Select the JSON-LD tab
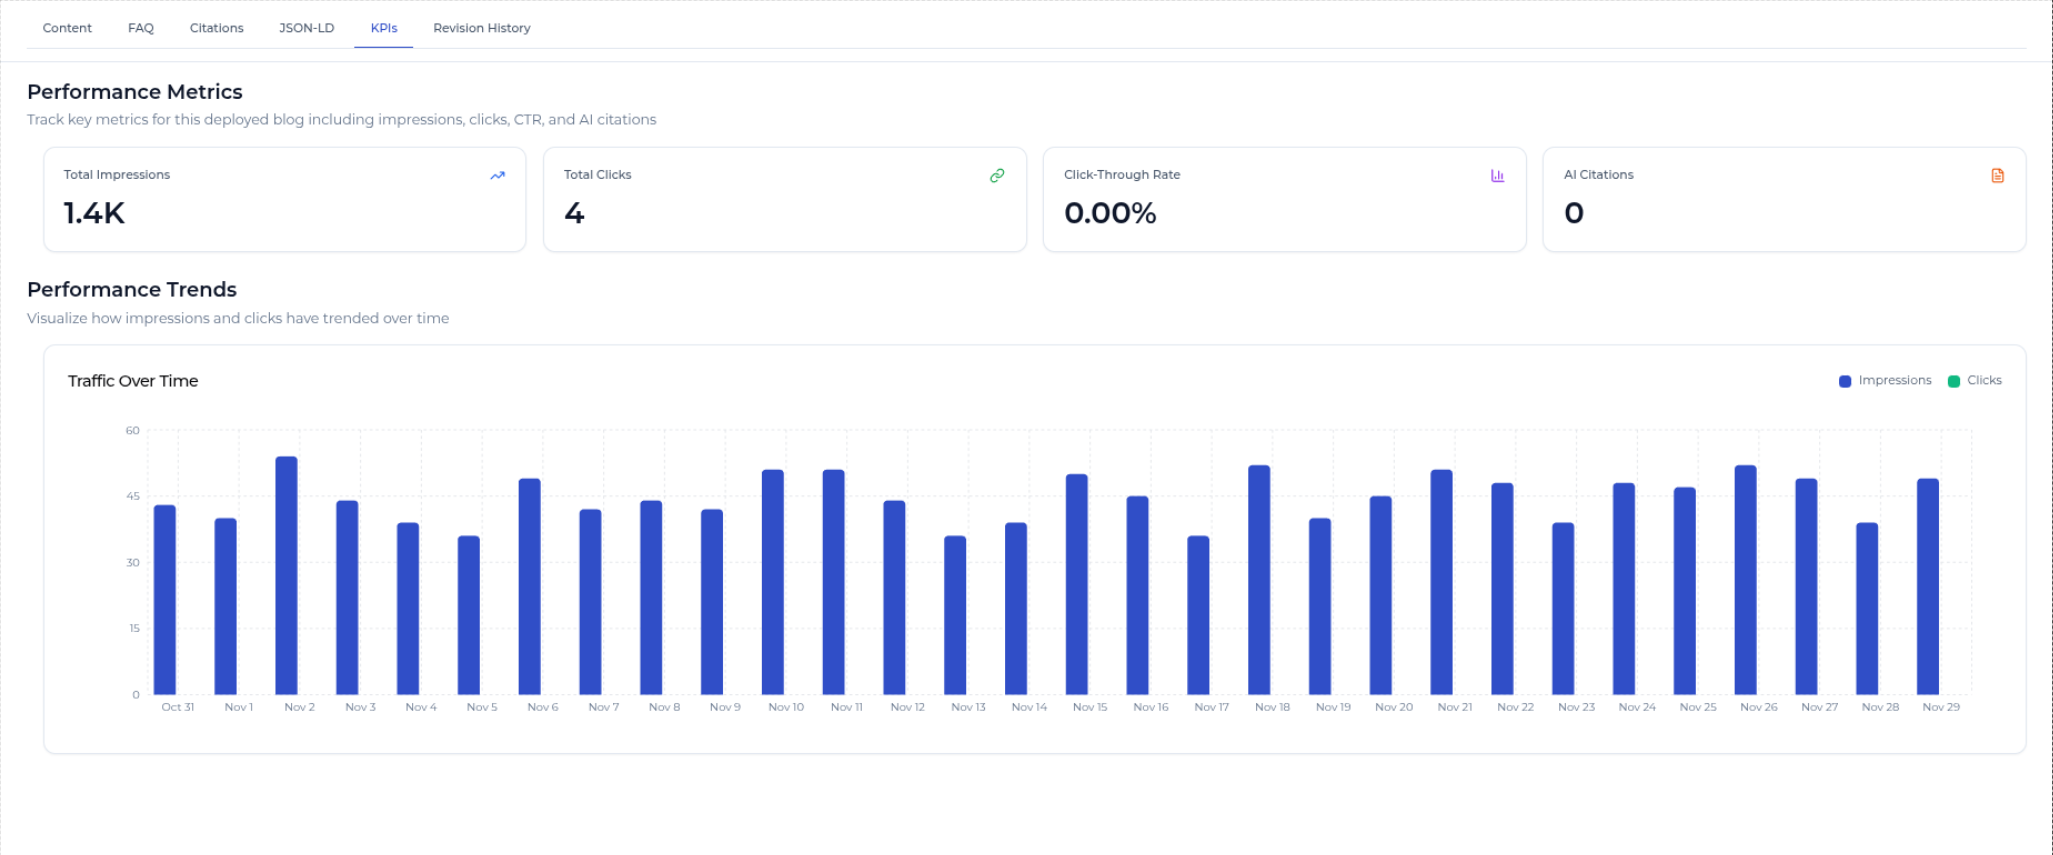The width and height of the screenshot is (2053, 855). pyautogui.click(x=307, y=28)
